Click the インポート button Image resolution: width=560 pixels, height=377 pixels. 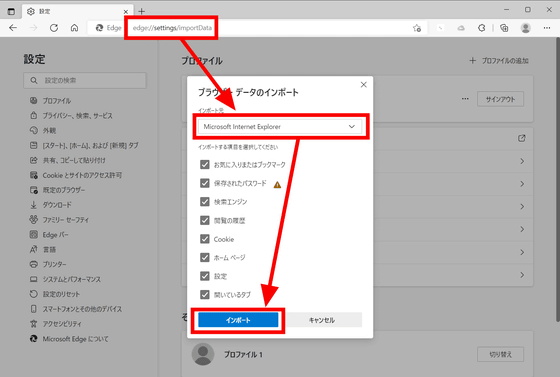(x=238, y=320)
